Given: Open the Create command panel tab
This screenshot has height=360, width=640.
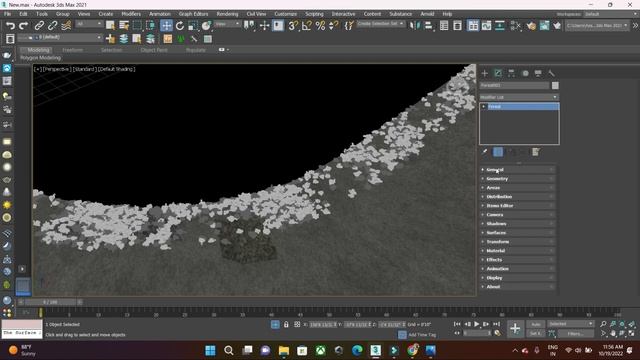Looking at the screenshot, I should coord(484,73).
